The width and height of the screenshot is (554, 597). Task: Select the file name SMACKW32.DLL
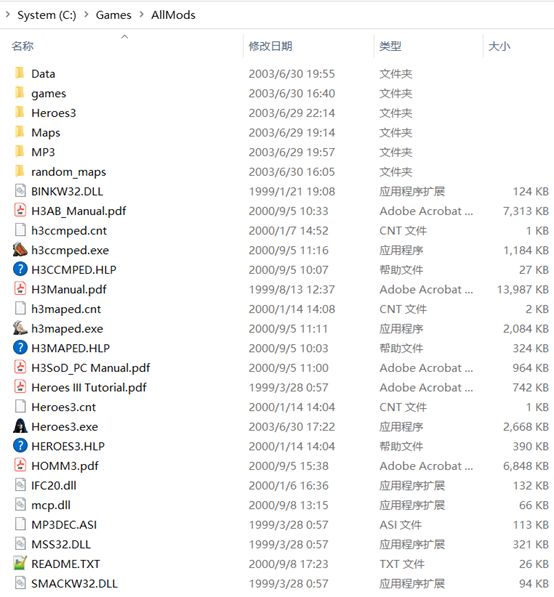pyautogui.click(x=74, y=583)
